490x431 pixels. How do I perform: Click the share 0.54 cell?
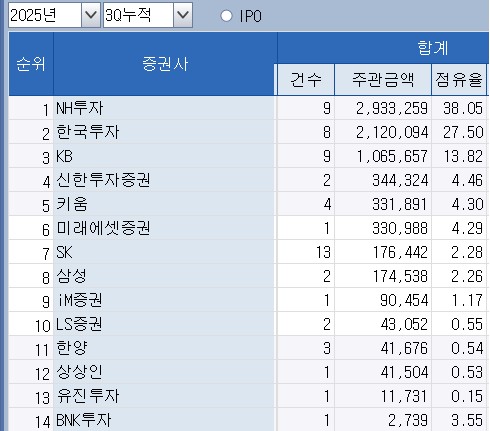pos(459,348)
